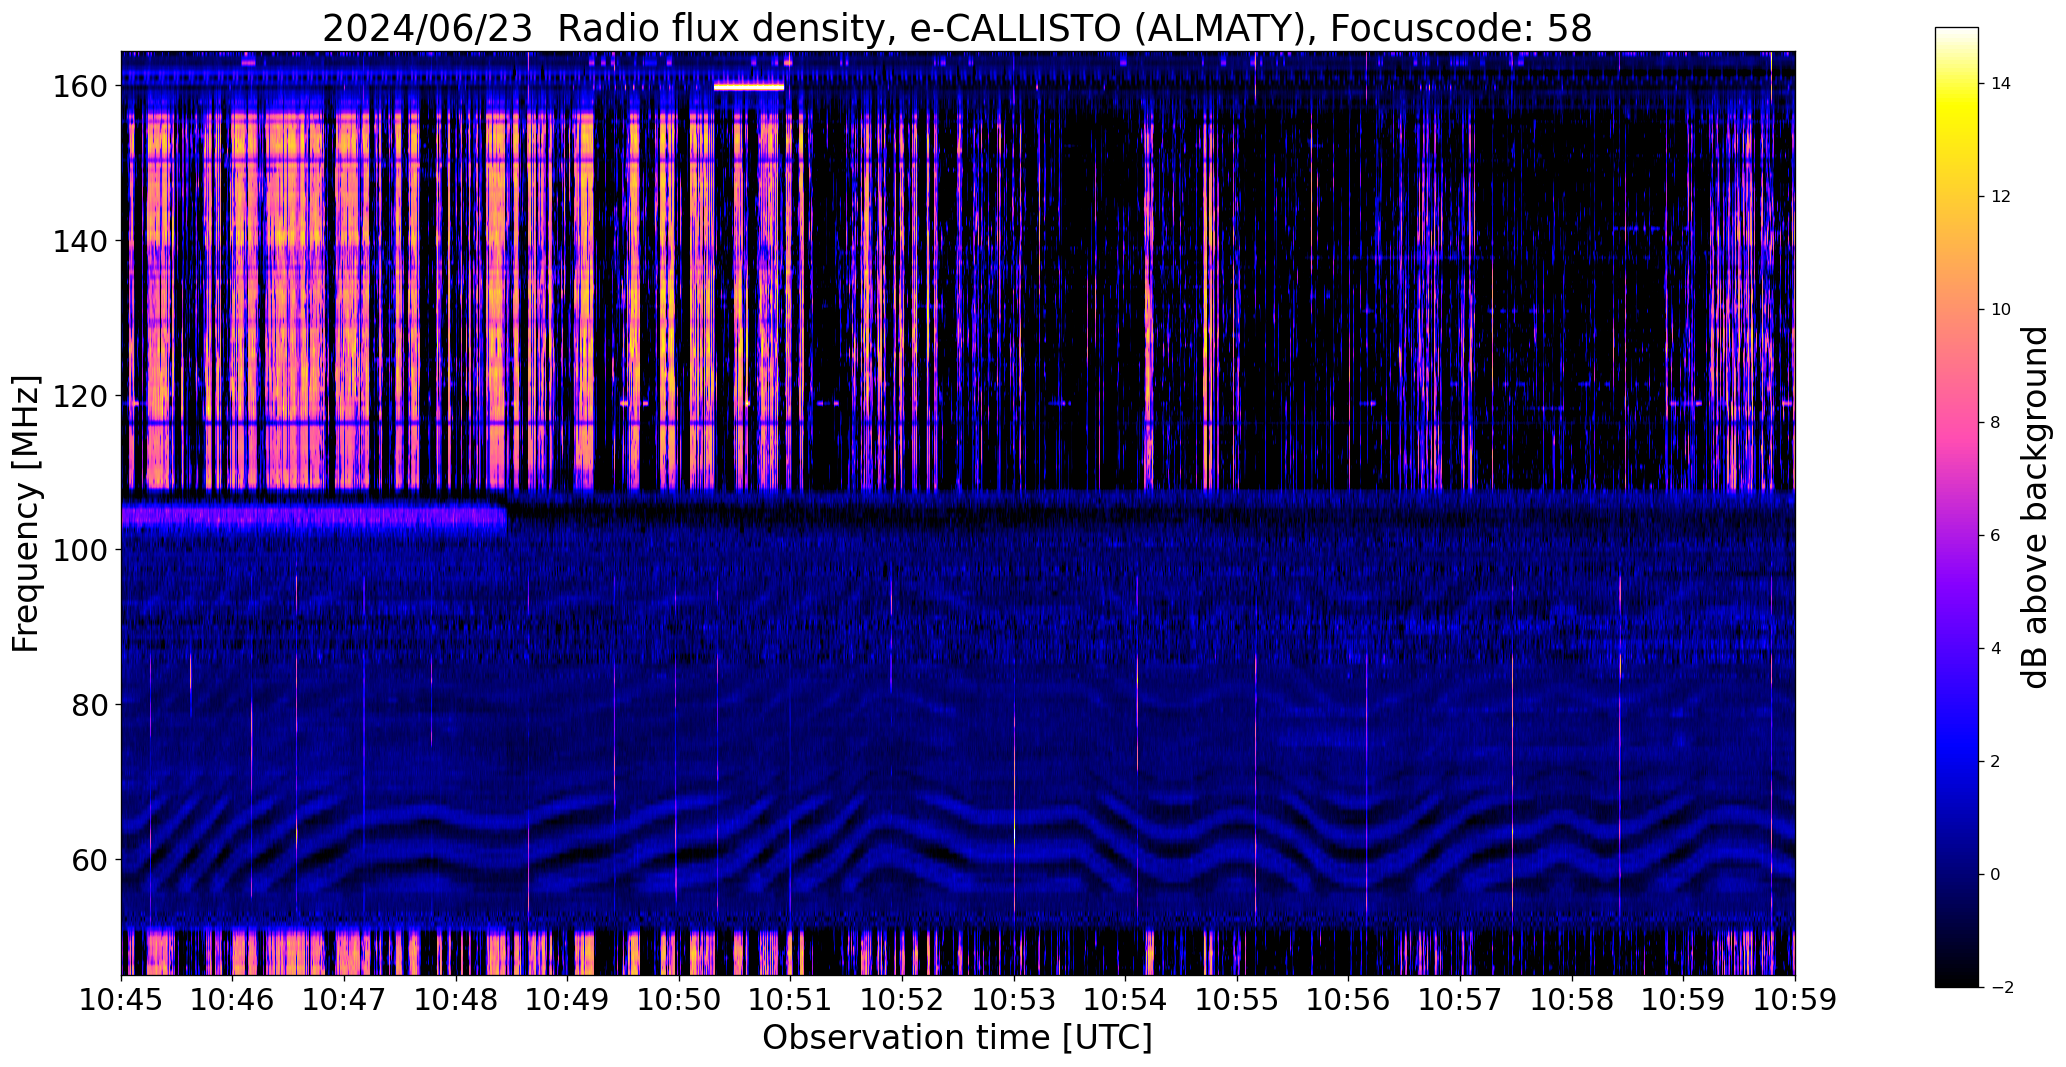Click the colorbar tick value 6
This screenshot has height=1067, width=2066.
pos(1996,536)
